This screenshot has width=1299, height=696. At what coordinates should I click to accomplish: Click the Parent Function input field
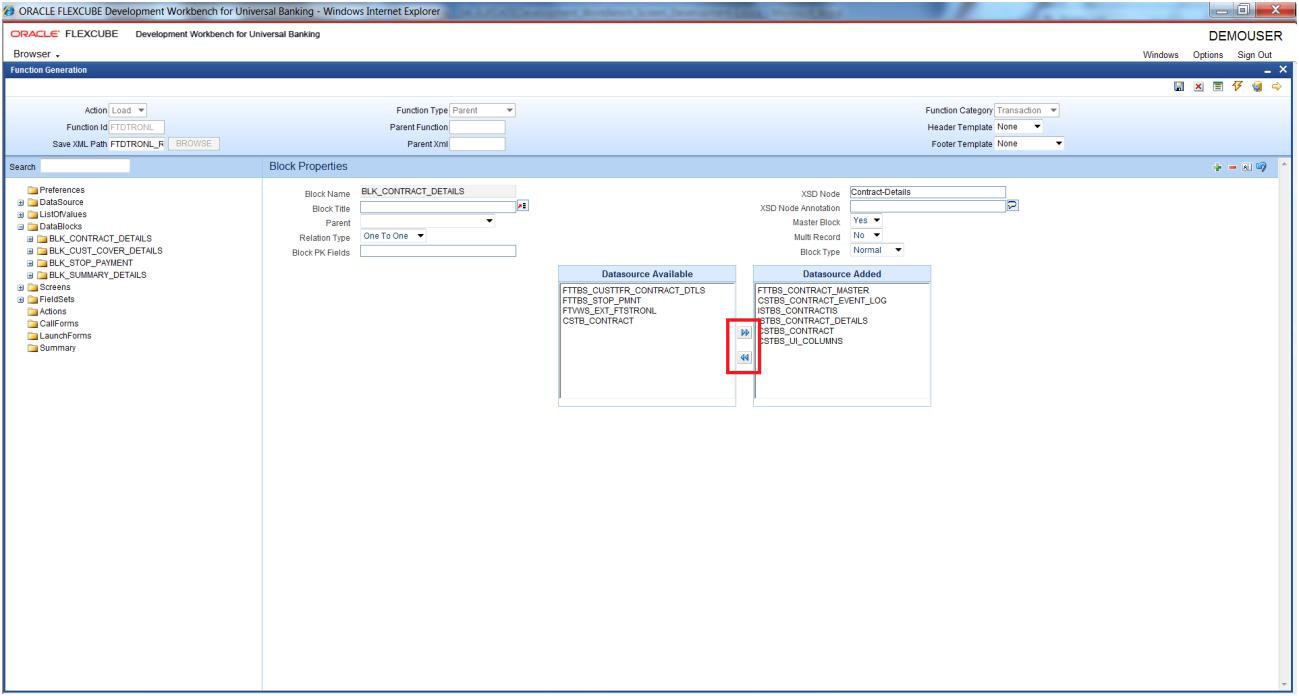tap(477, 126)
